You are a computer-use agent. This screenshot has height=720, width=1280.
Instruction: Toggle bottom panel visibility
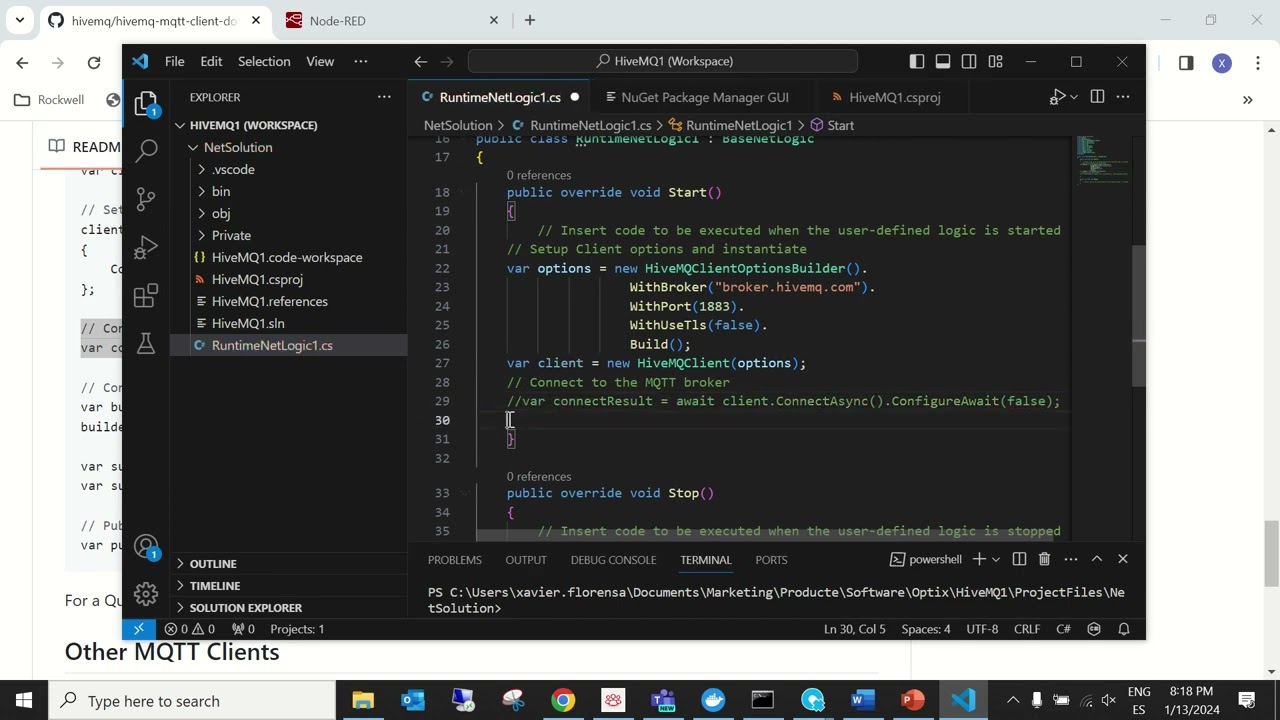tap(943, 61)
